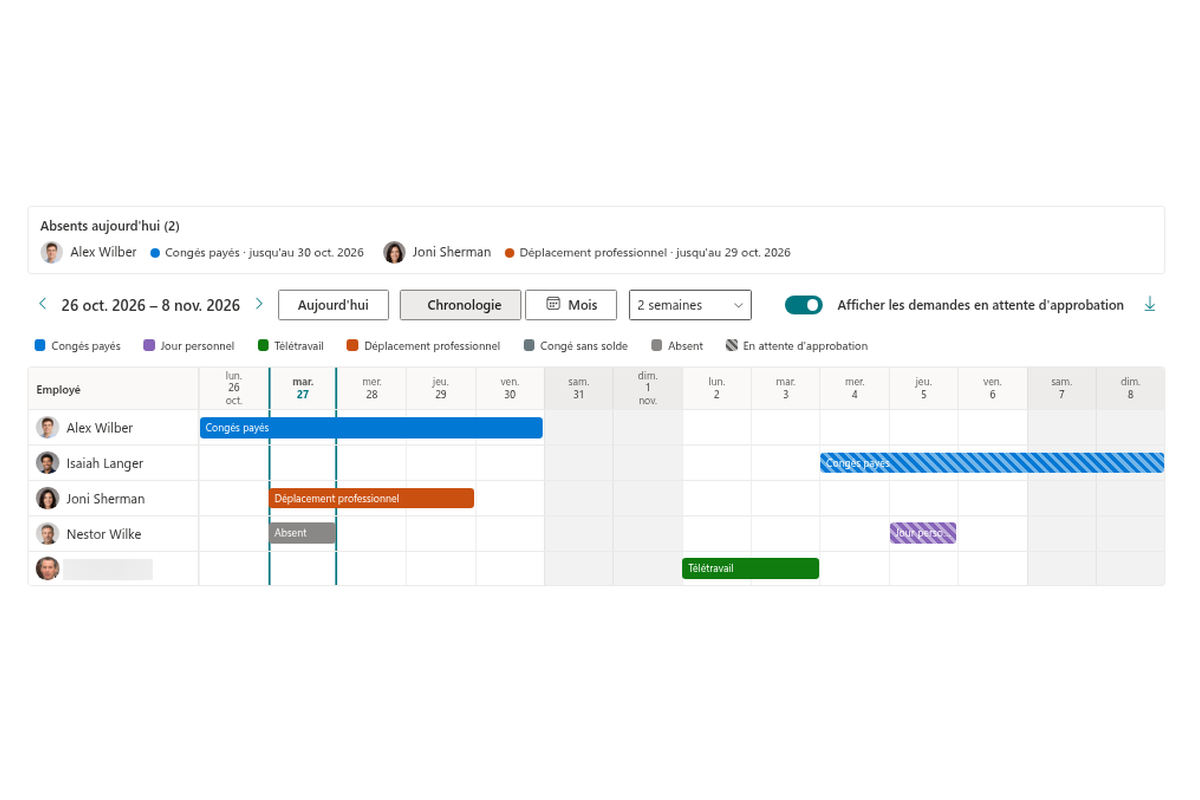Open Isaiah Langer's pending Congés payés bar
The image size is (1200, 800).
pos(992,463)
